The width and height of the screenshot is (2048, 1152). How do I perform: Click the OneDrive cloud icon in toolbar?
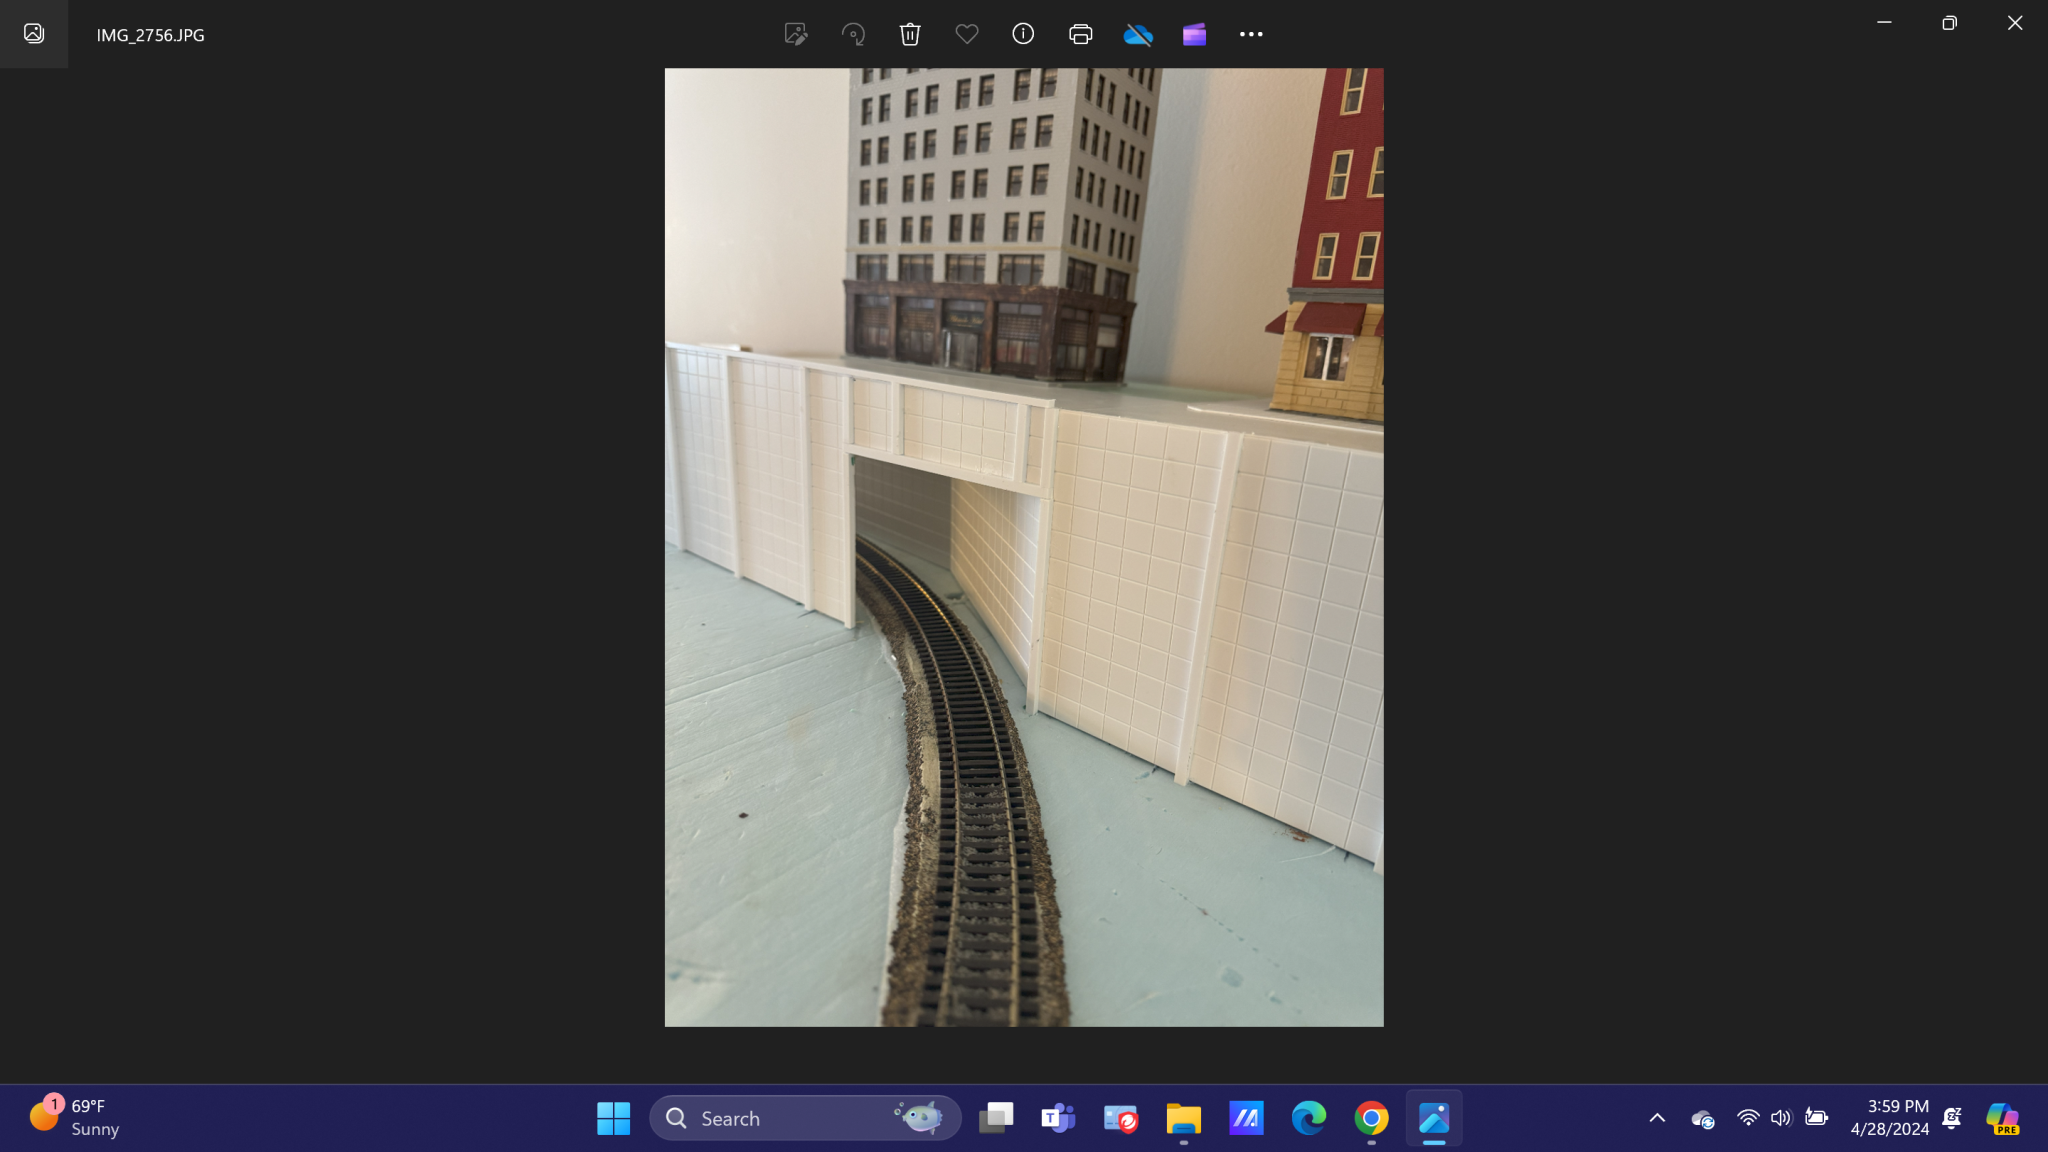[1138, 35]
